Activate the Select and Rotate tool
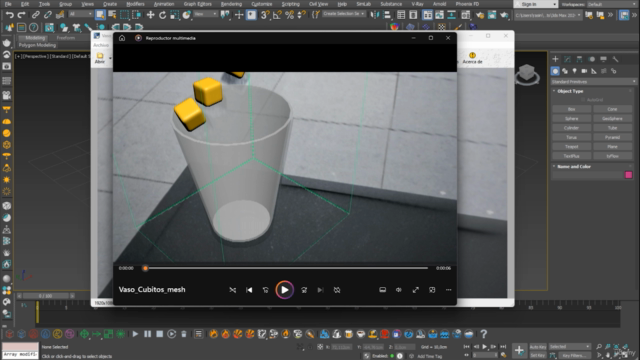640x360 pixels. 162,15
